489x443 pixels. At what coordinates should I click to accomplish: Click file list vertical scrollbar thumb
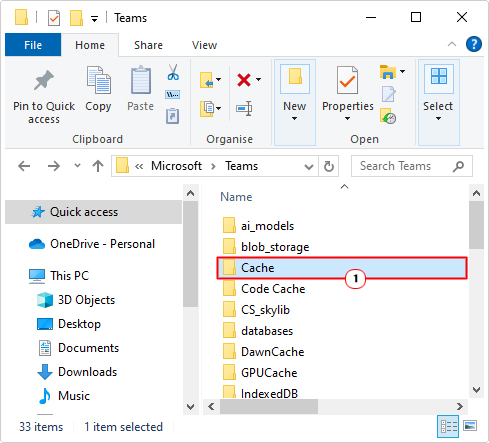(476, 225)
